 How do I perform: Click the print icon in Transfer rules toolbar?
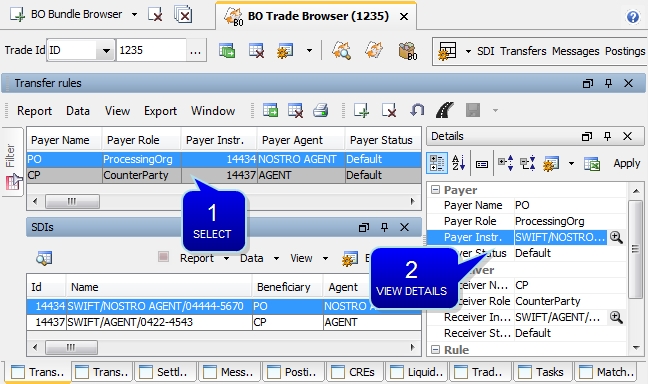320,110
